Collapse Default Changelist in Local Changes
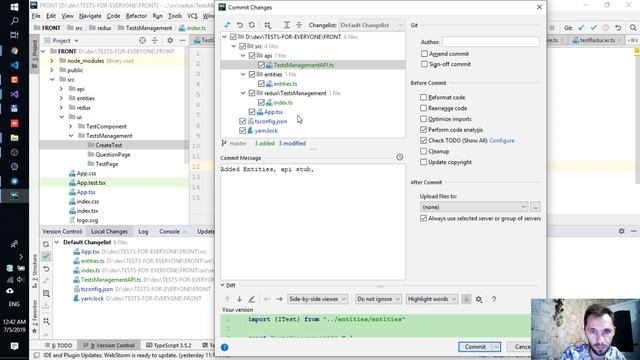The image size is (640, 360). pos(57,242)
